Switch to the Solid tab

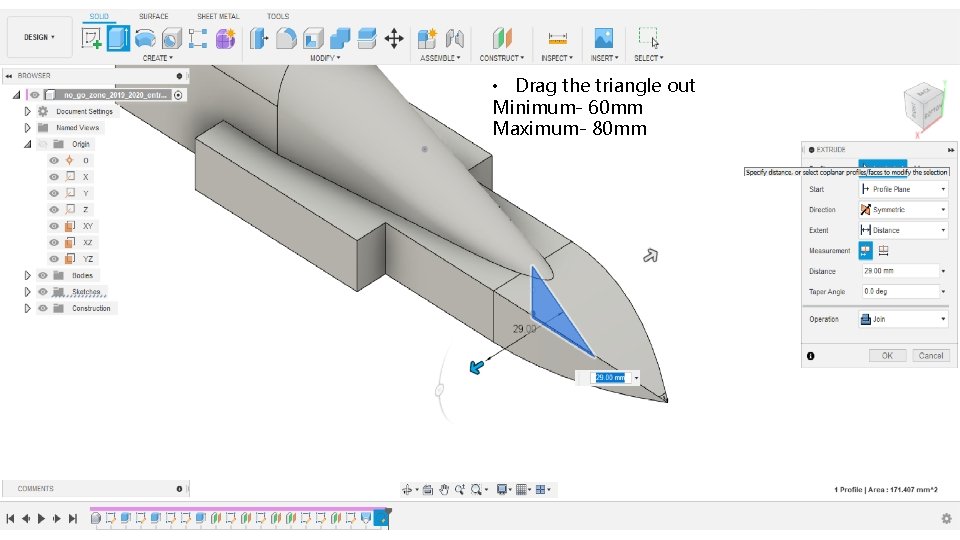coord(99,16)
